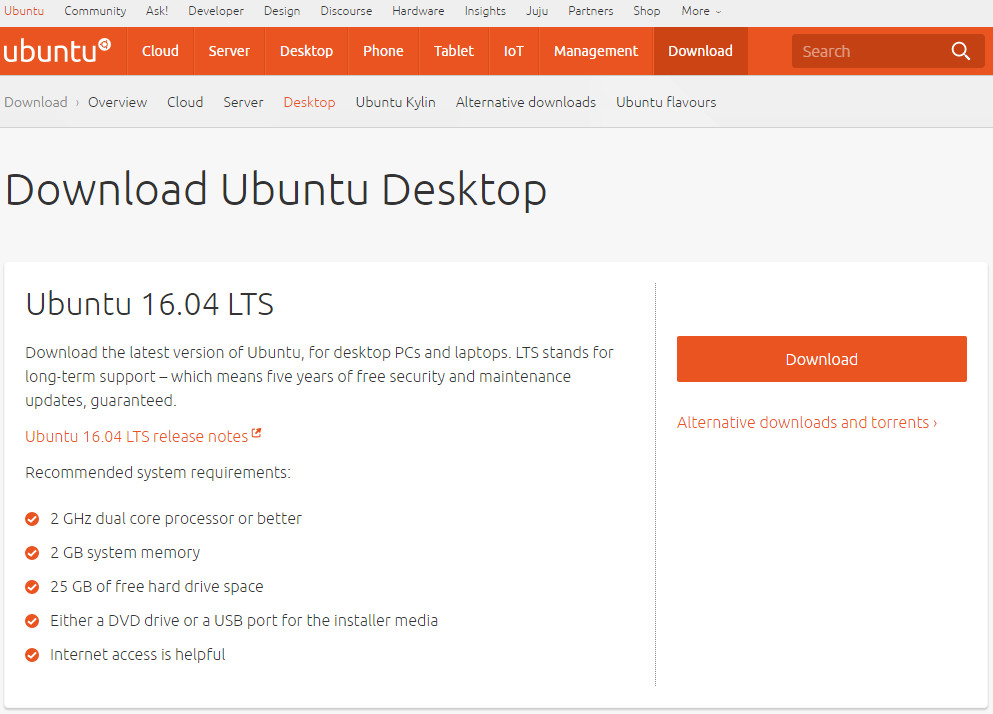Click the text 'Internet access is helpful'
This screenshot has width=993, height=714.
coord(137,654)
